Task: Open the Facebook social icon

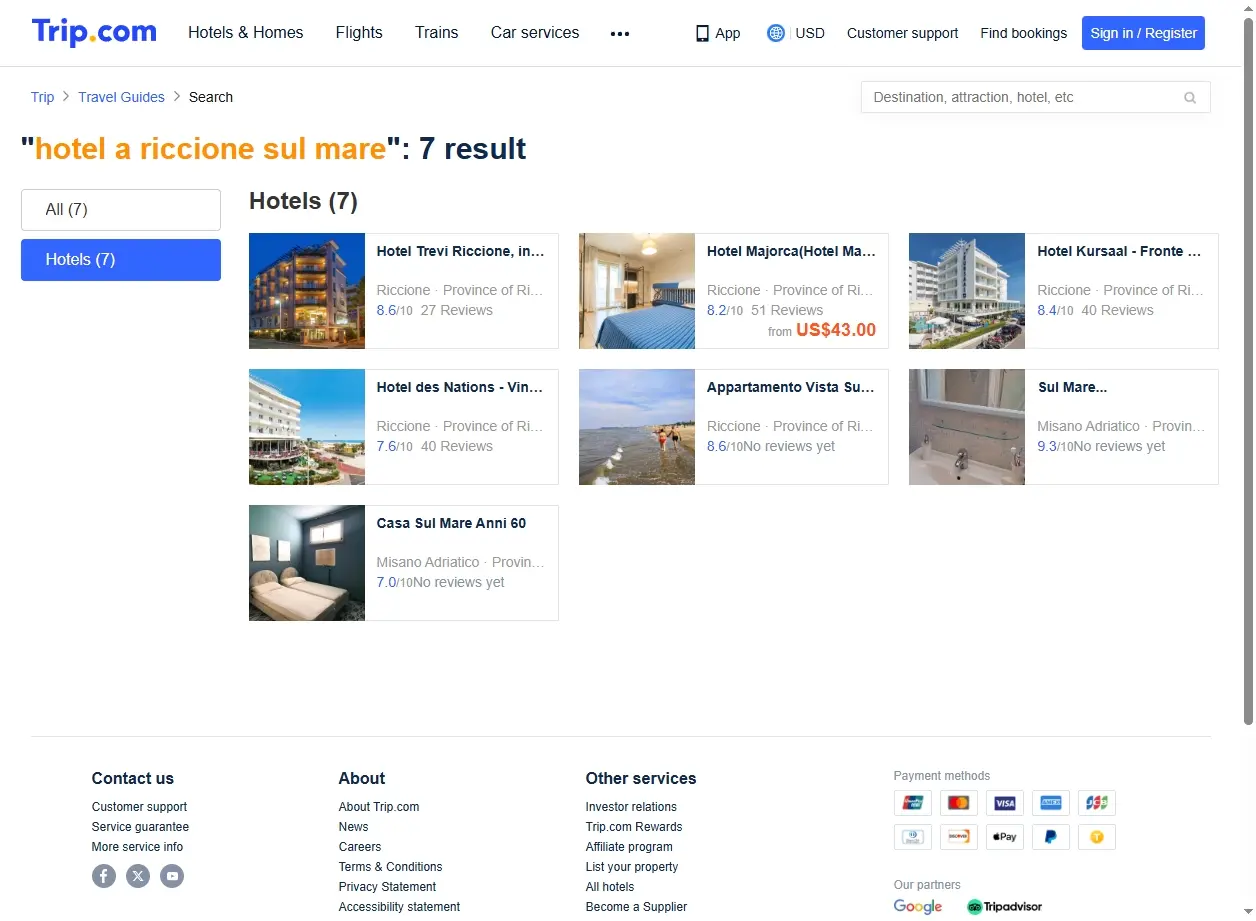Action: tap(104, 876)
